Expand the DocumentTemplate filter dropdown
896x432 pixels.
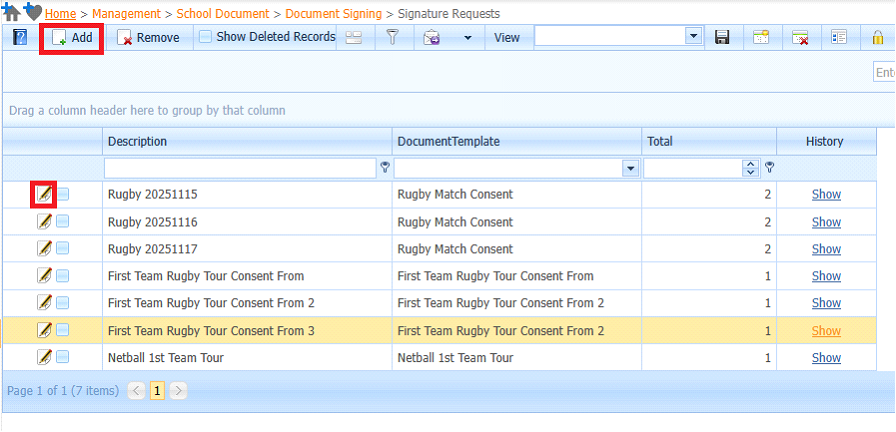[x=630, y=169]
